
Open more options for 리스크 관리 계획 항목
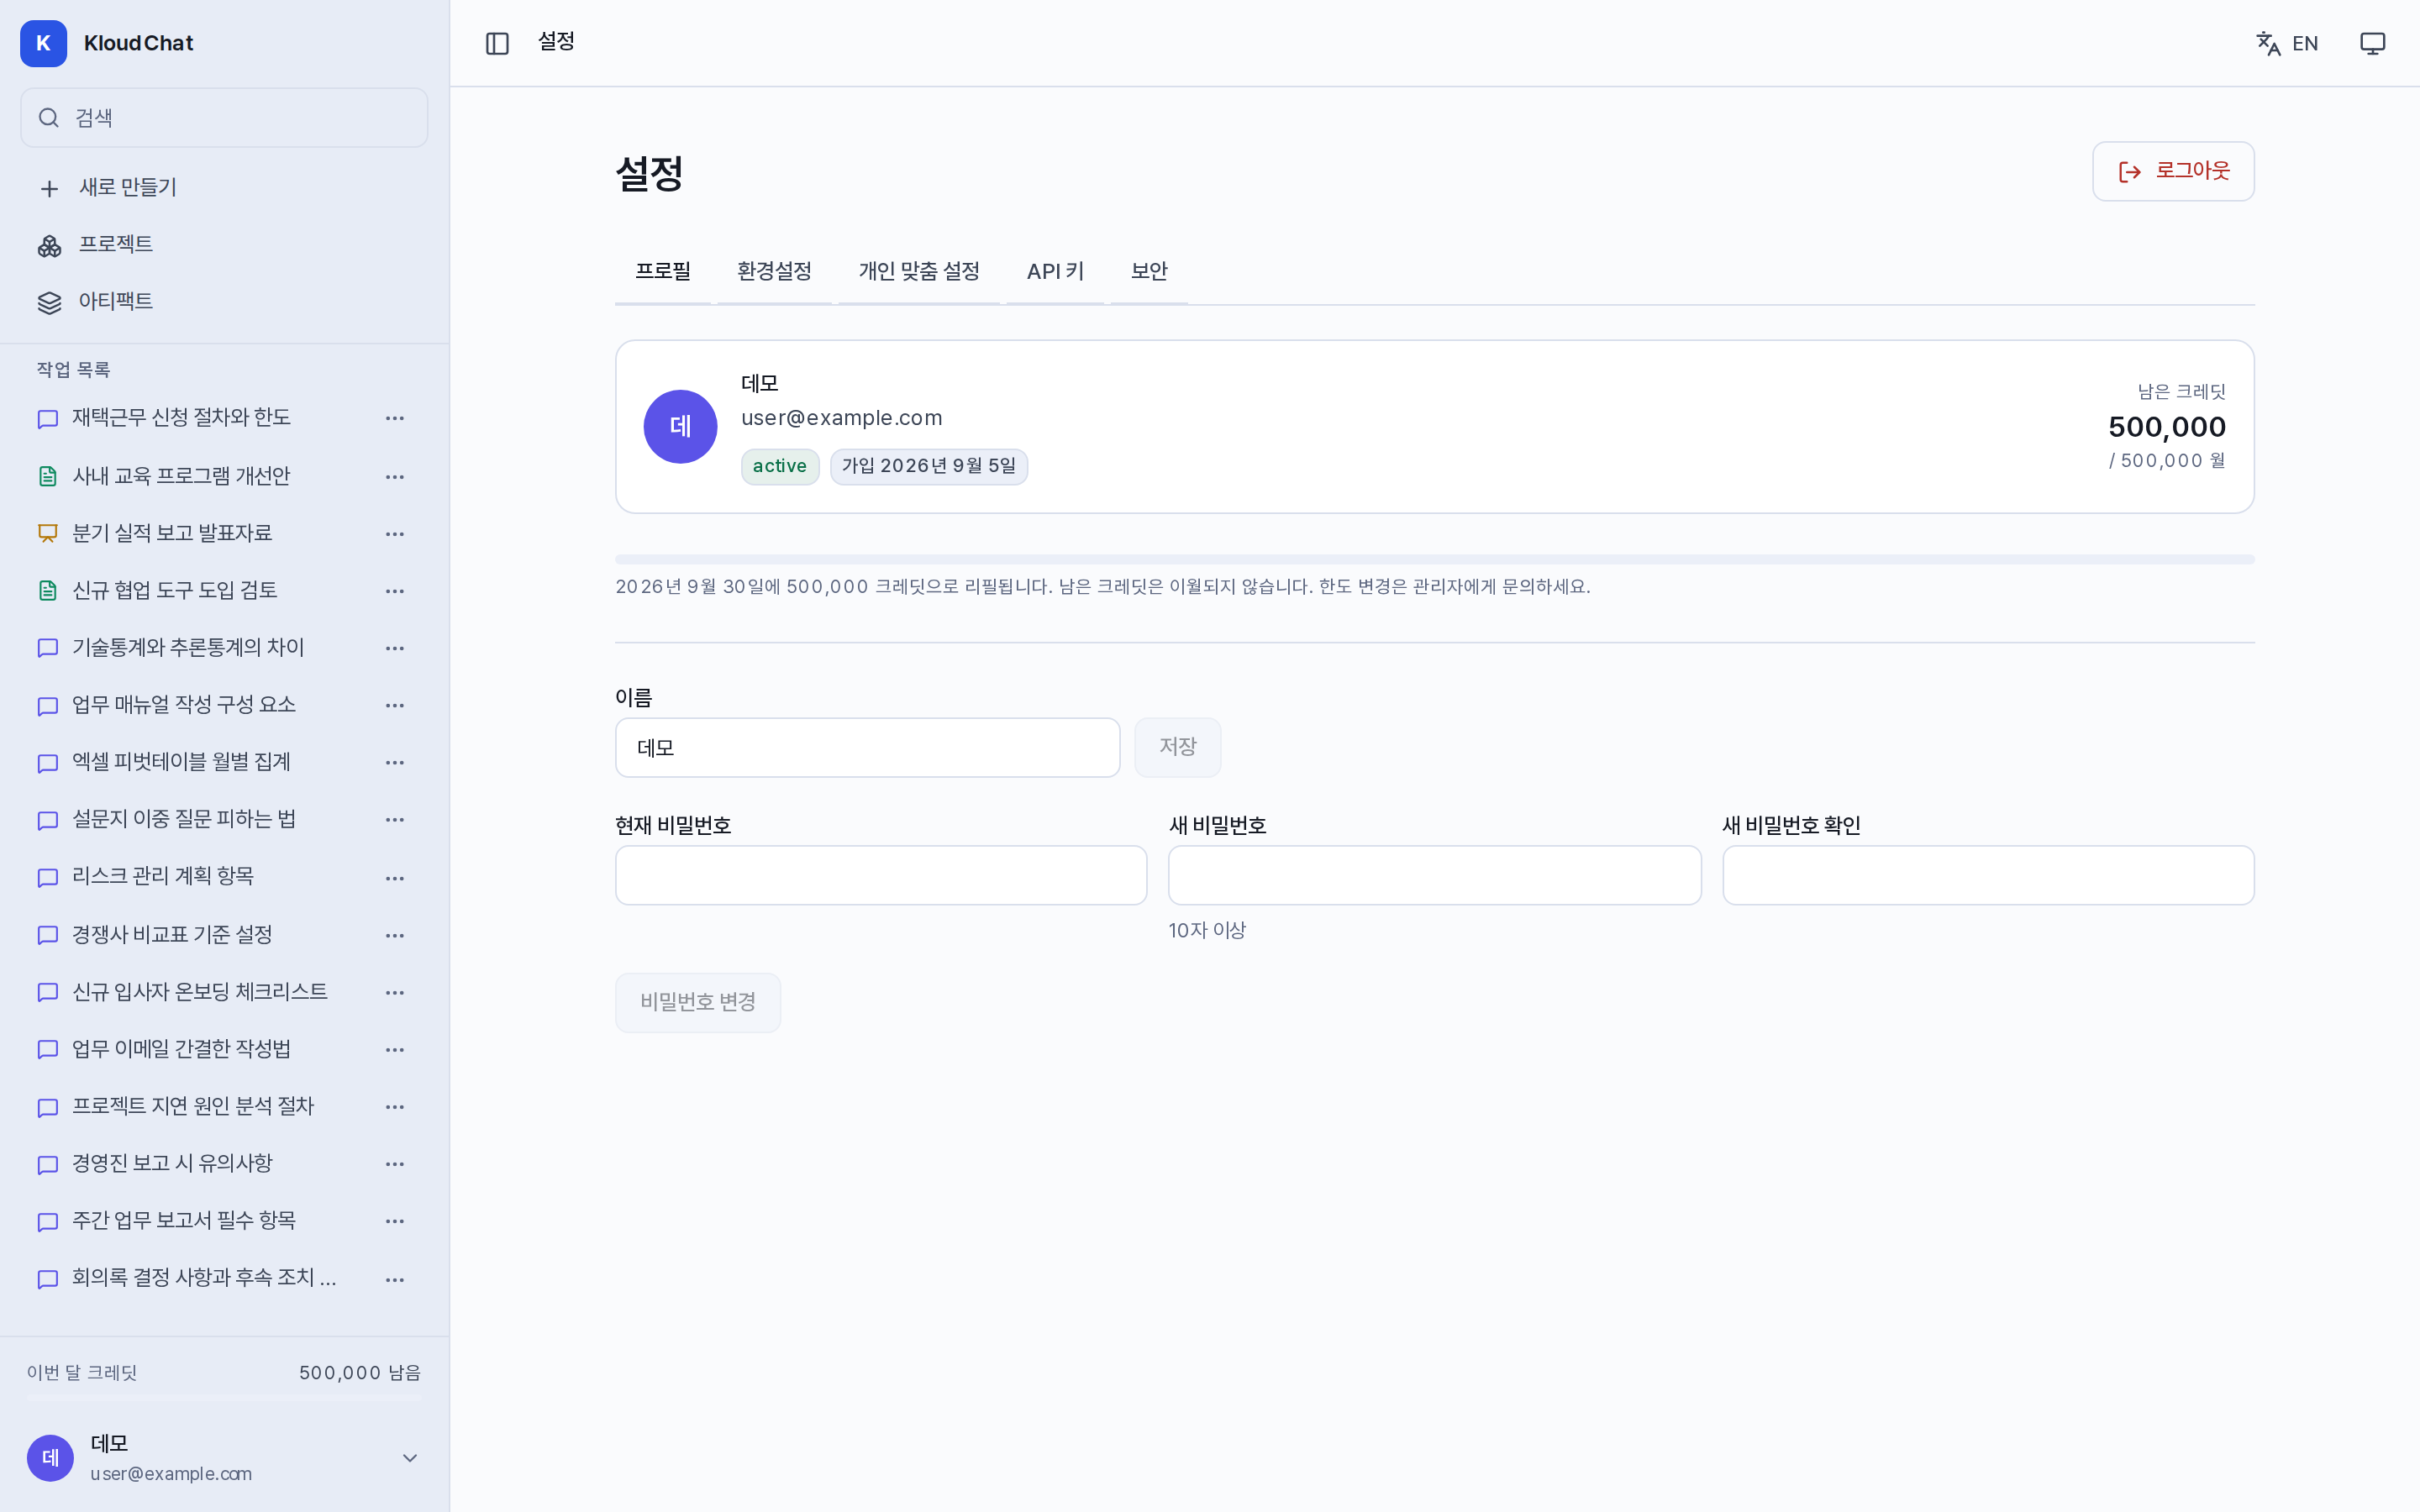click(x=395, y=877)
